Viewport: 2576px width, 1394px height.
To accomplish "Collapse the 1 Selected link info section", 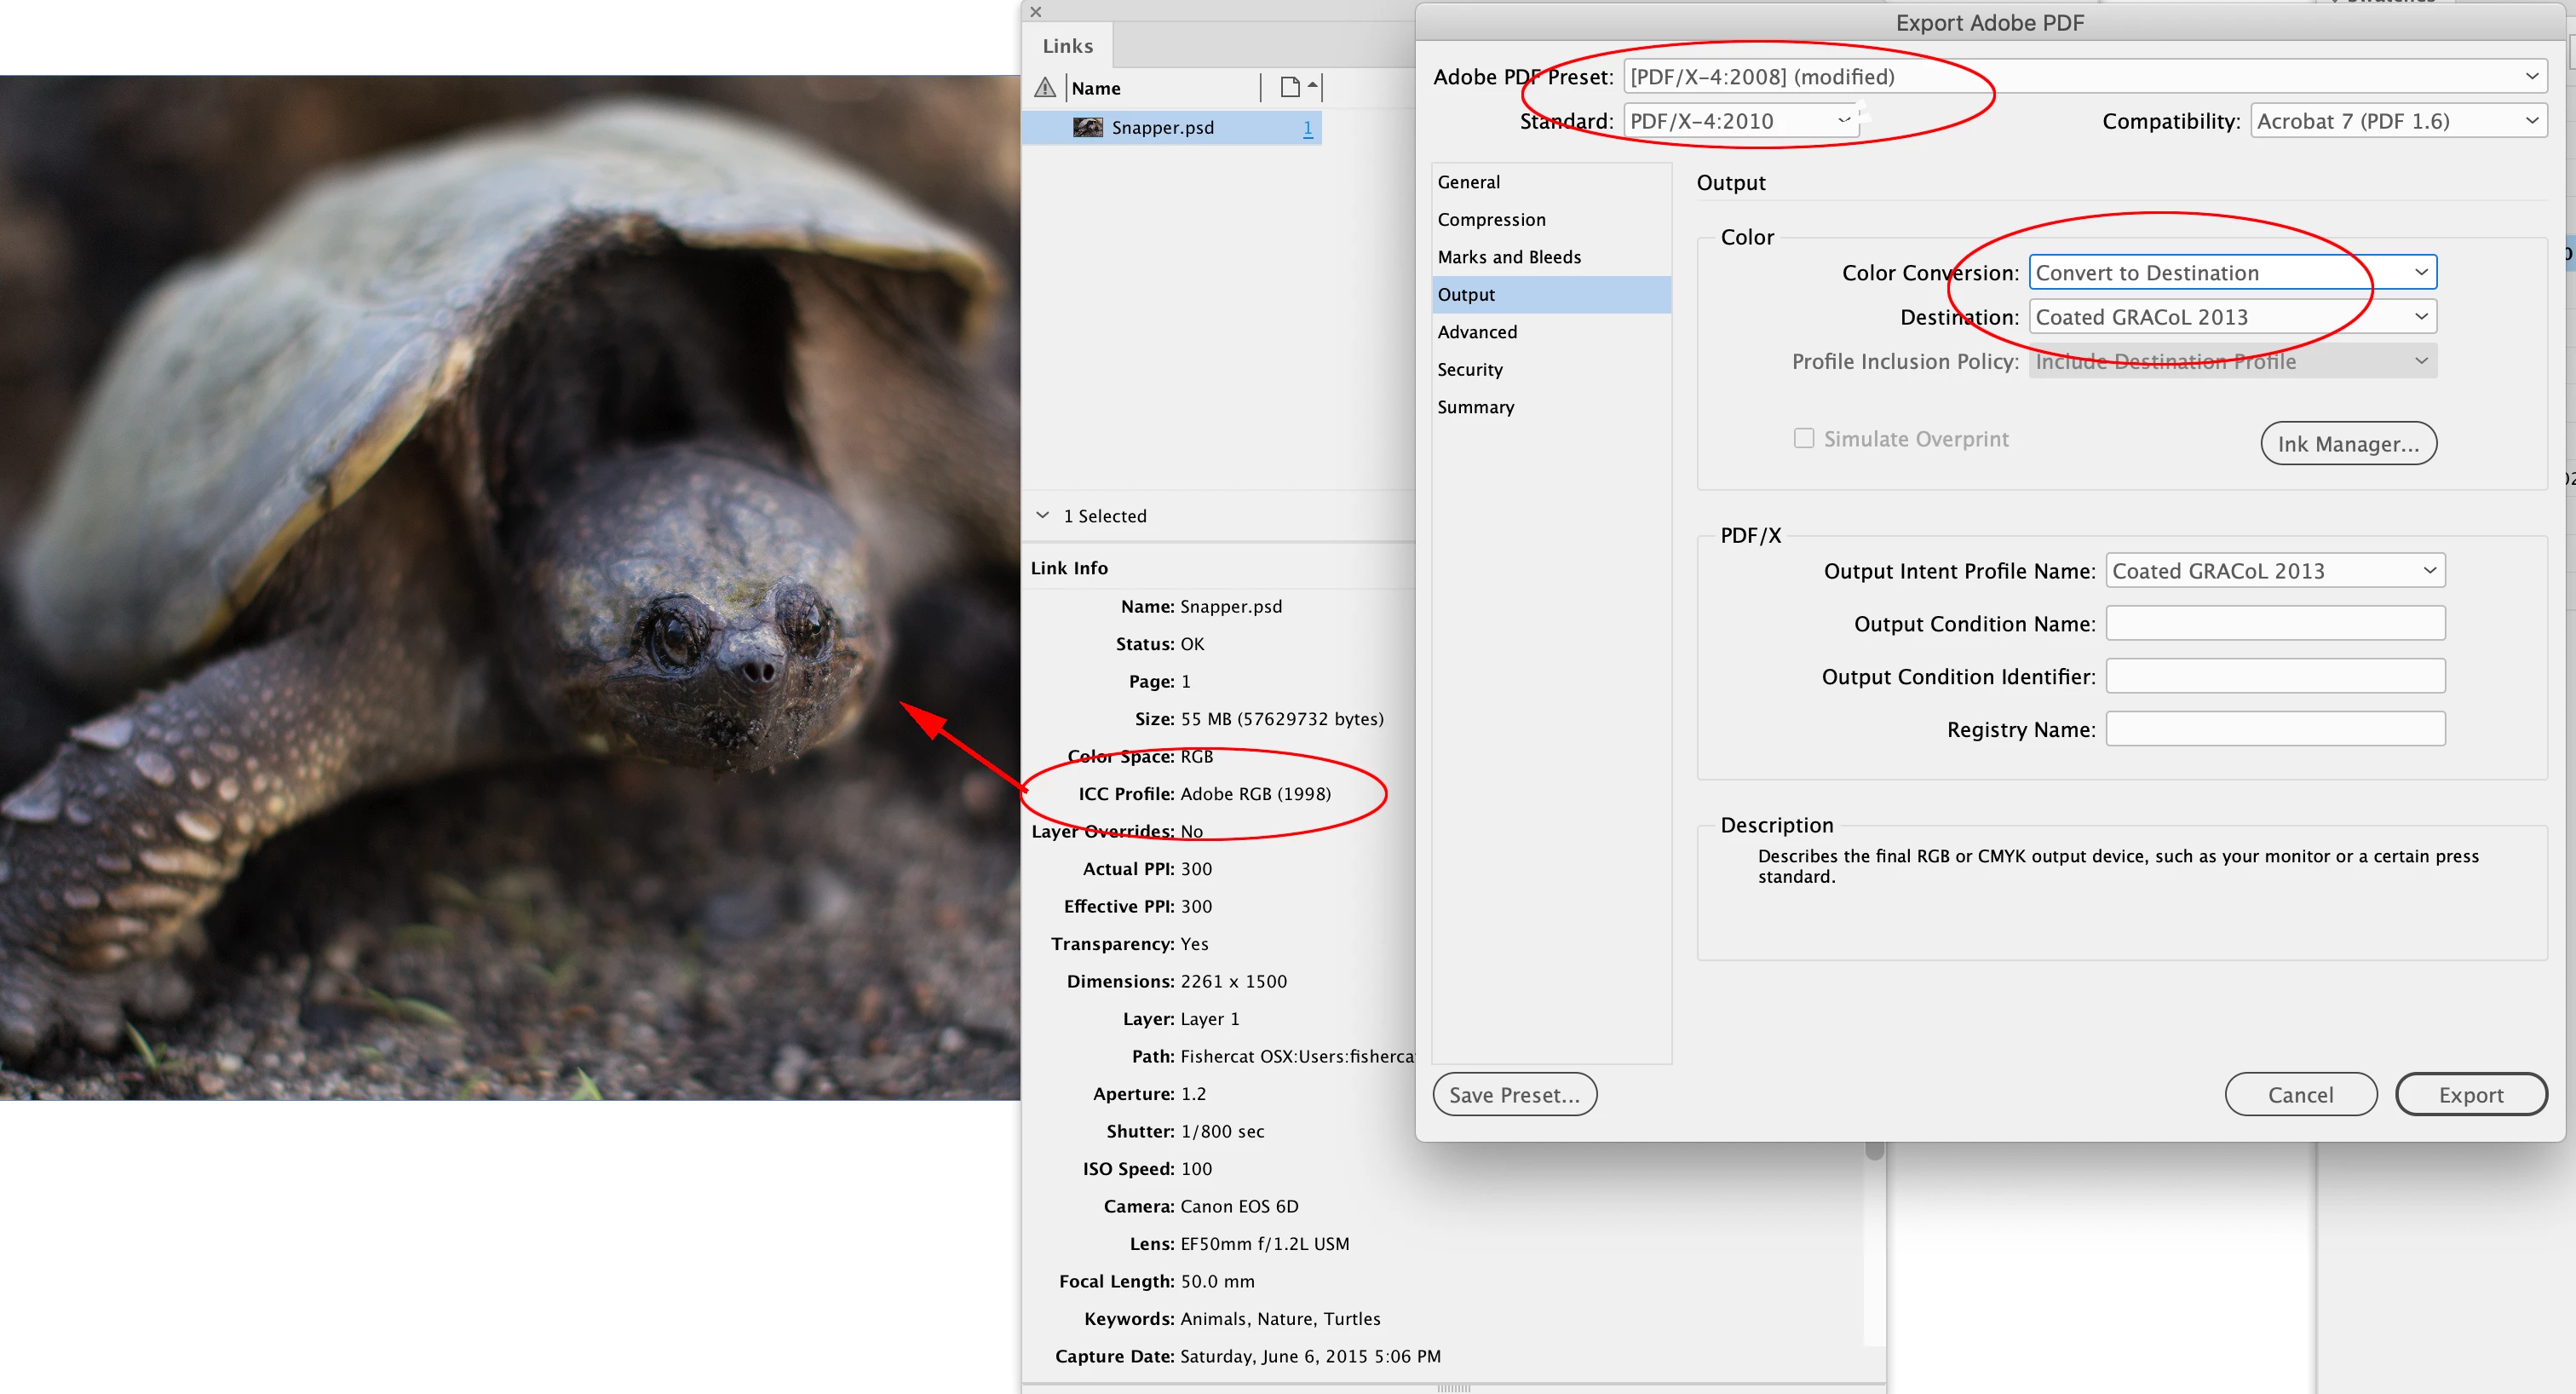I will pyautogui.click(x=1042, y=515).
